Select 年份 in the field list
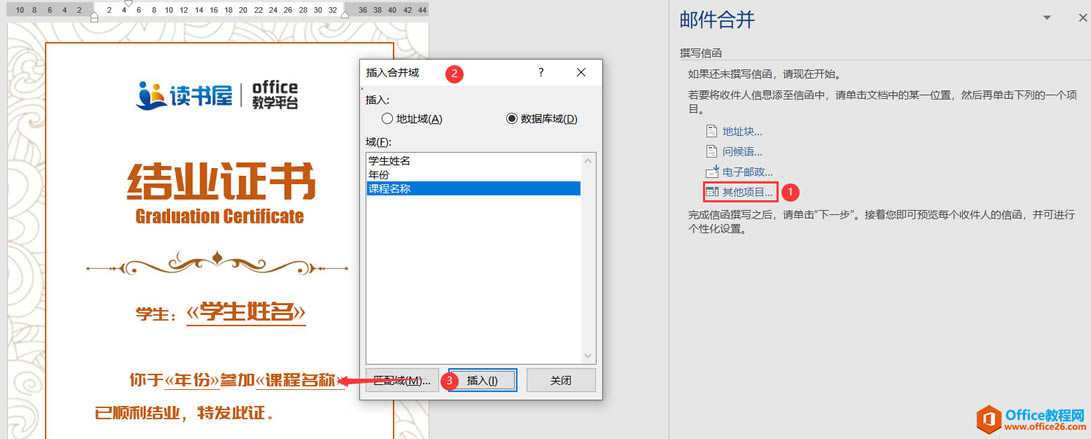1091x439 pixels. (473, 175)
